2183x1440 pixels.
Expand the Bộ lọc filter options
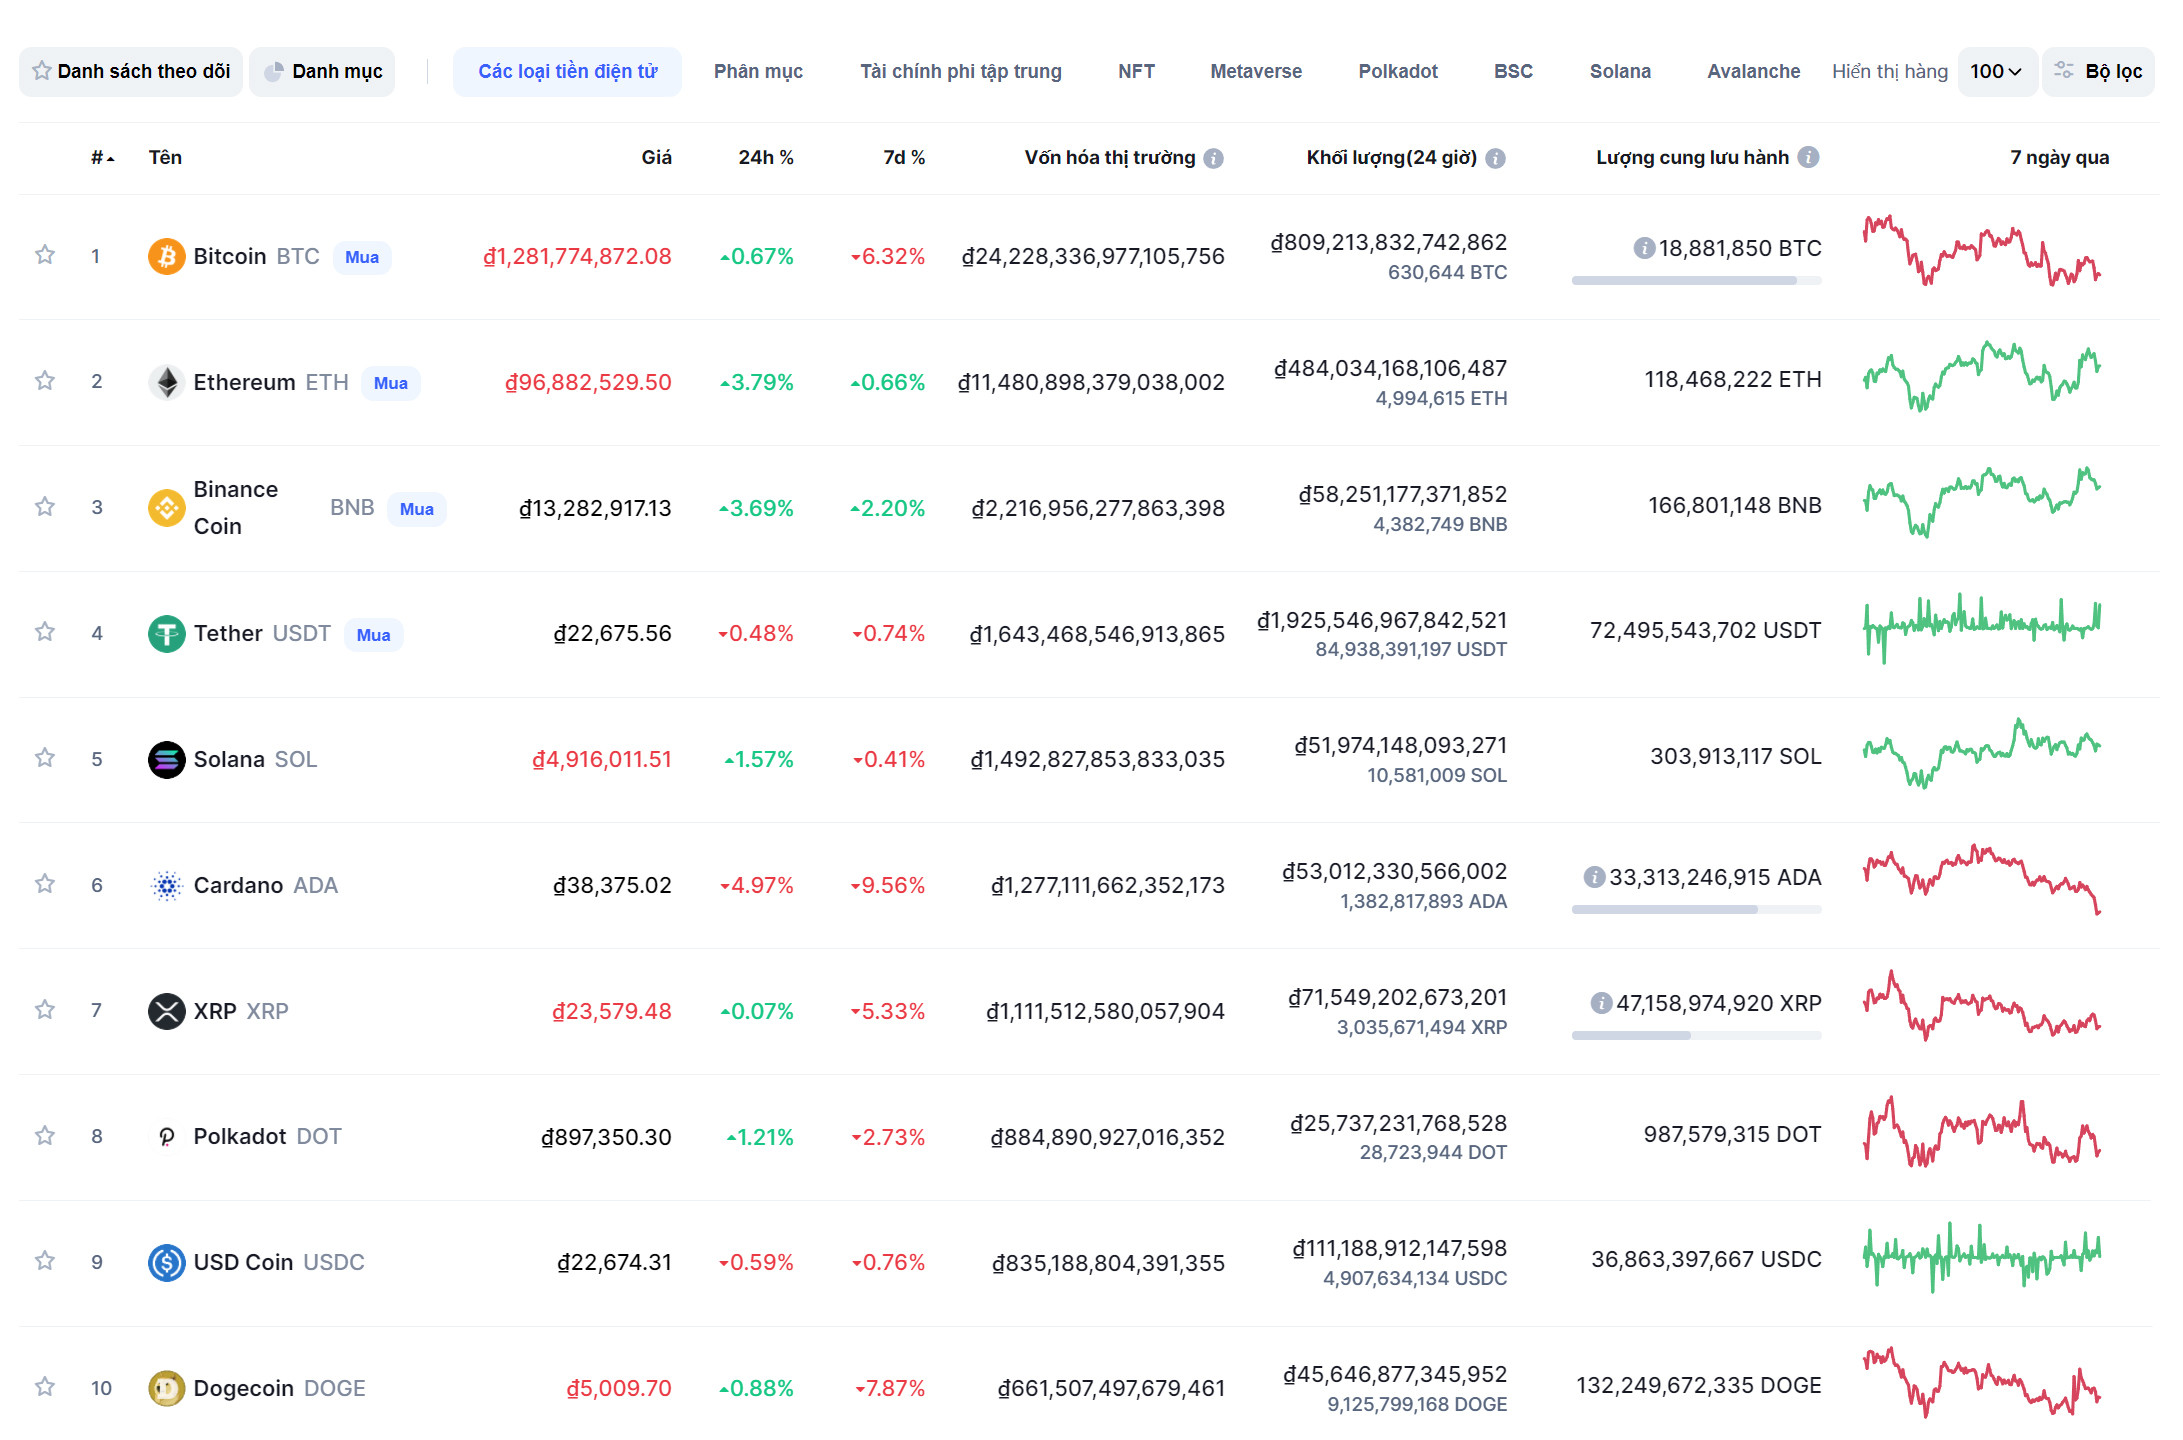click(2098, 72)
